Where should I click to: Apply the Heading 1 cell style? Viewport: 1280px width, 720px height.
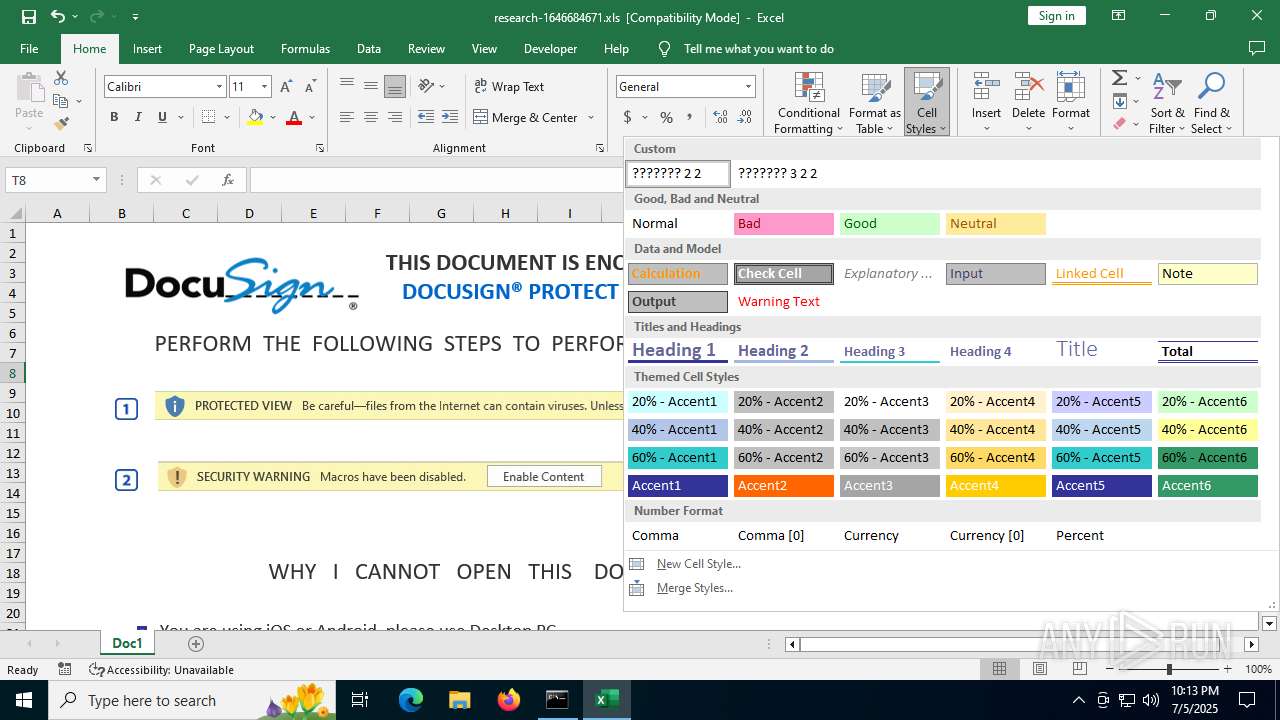[678, 351]
